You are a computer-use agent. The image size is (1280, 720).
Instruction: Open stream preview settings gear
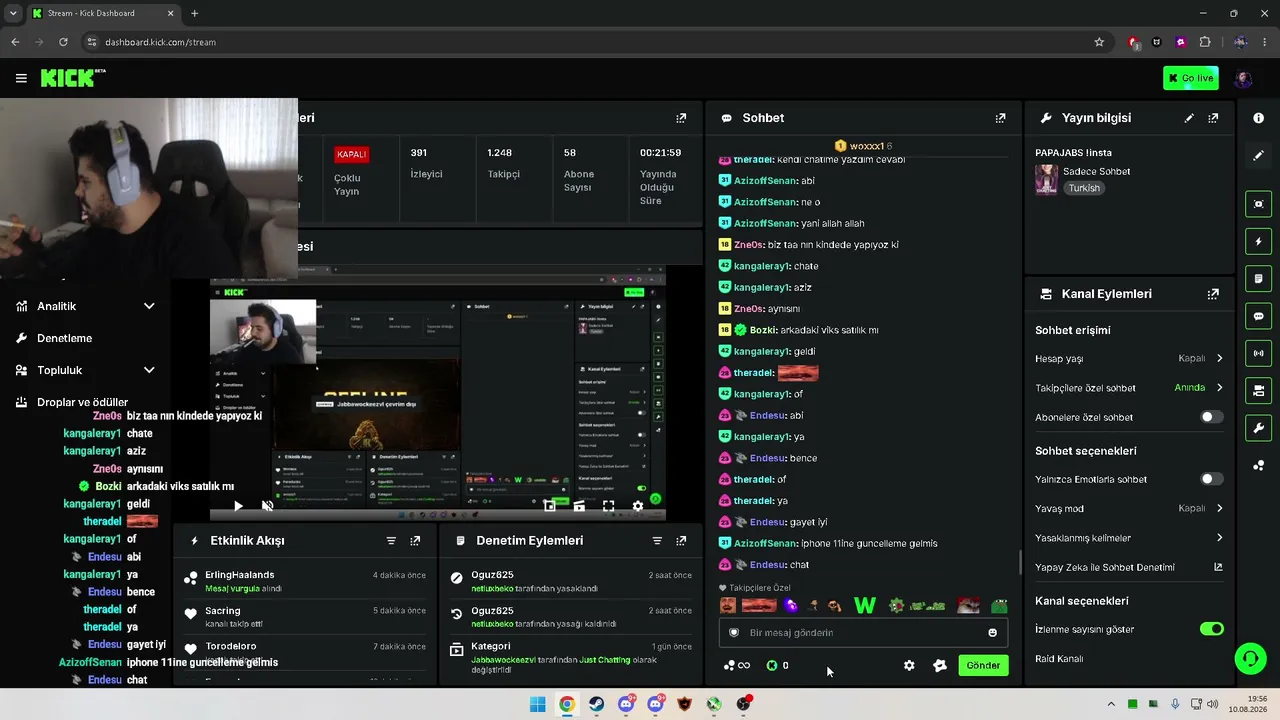[638, 506]
